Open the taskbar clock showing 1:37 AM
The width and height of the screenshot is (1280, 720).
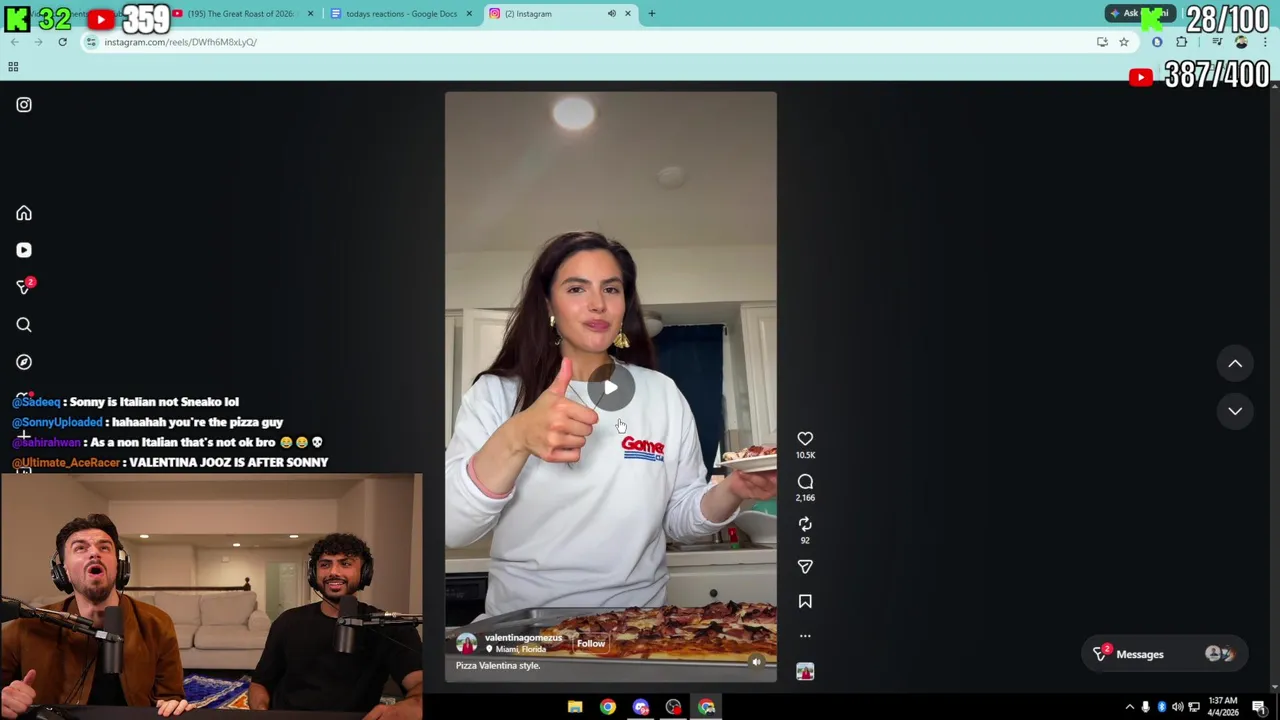coord(1223,706)
